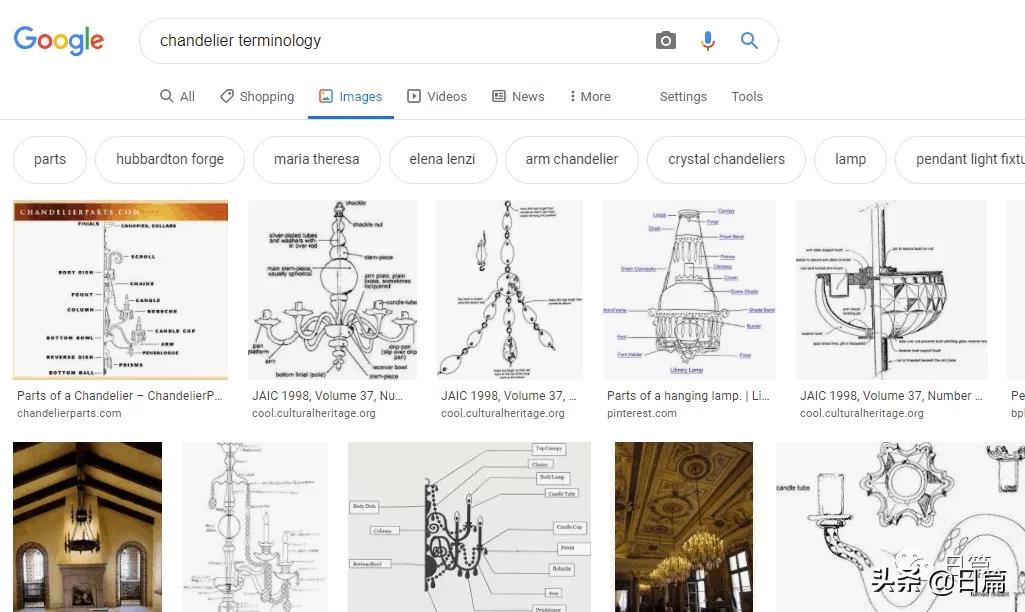This screenshot has width=1025, height=612.
Task: Switch to the All results tab
Action: click(178, 96)
